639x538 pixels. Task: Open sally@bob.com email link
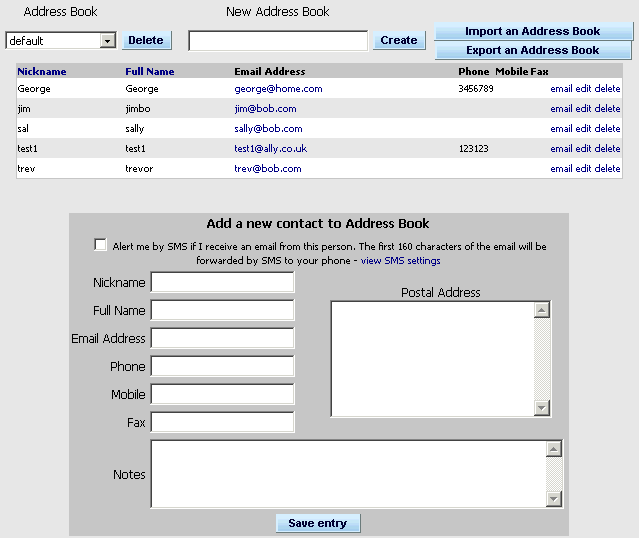pyautogui.click(x=268, y=129)
